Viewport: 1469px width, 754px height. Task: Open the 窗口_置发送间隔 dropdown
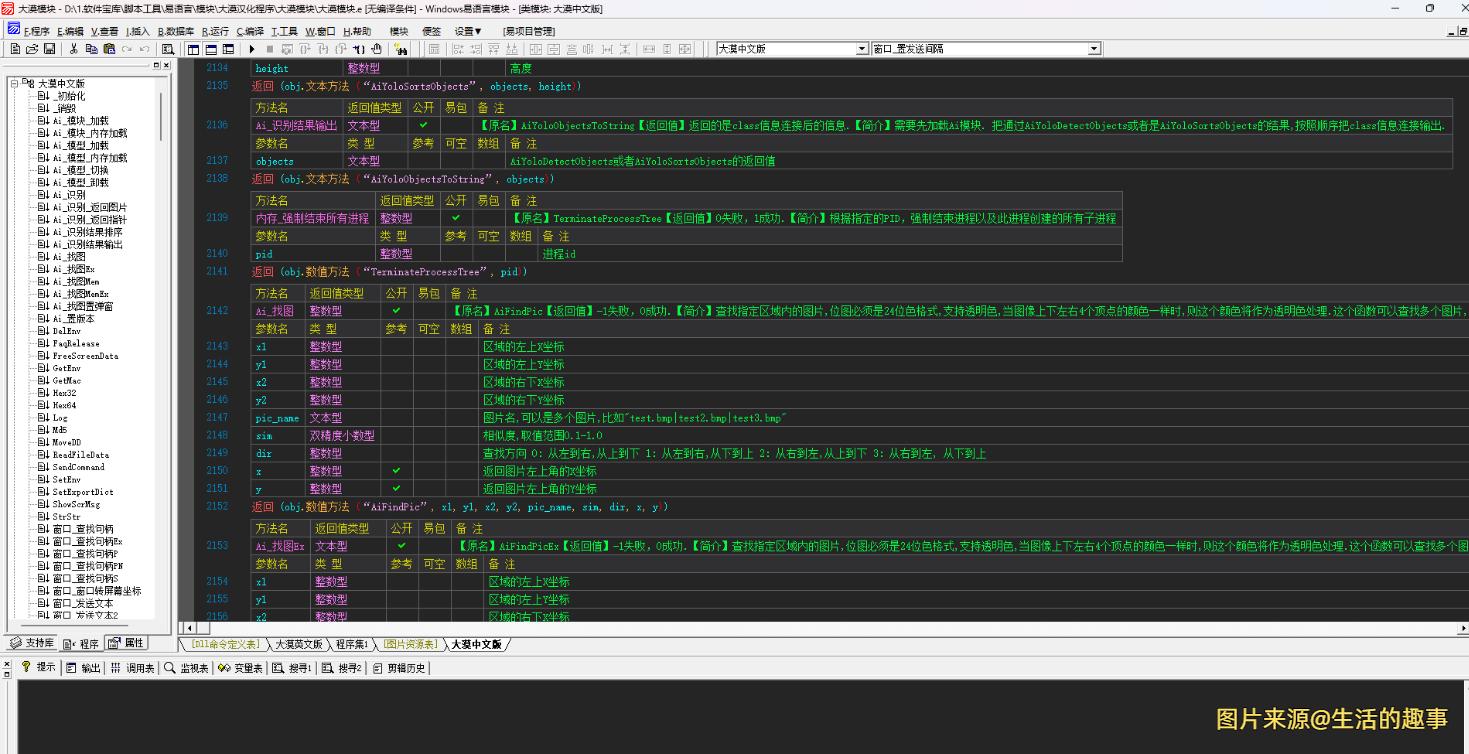point(1096,47)
